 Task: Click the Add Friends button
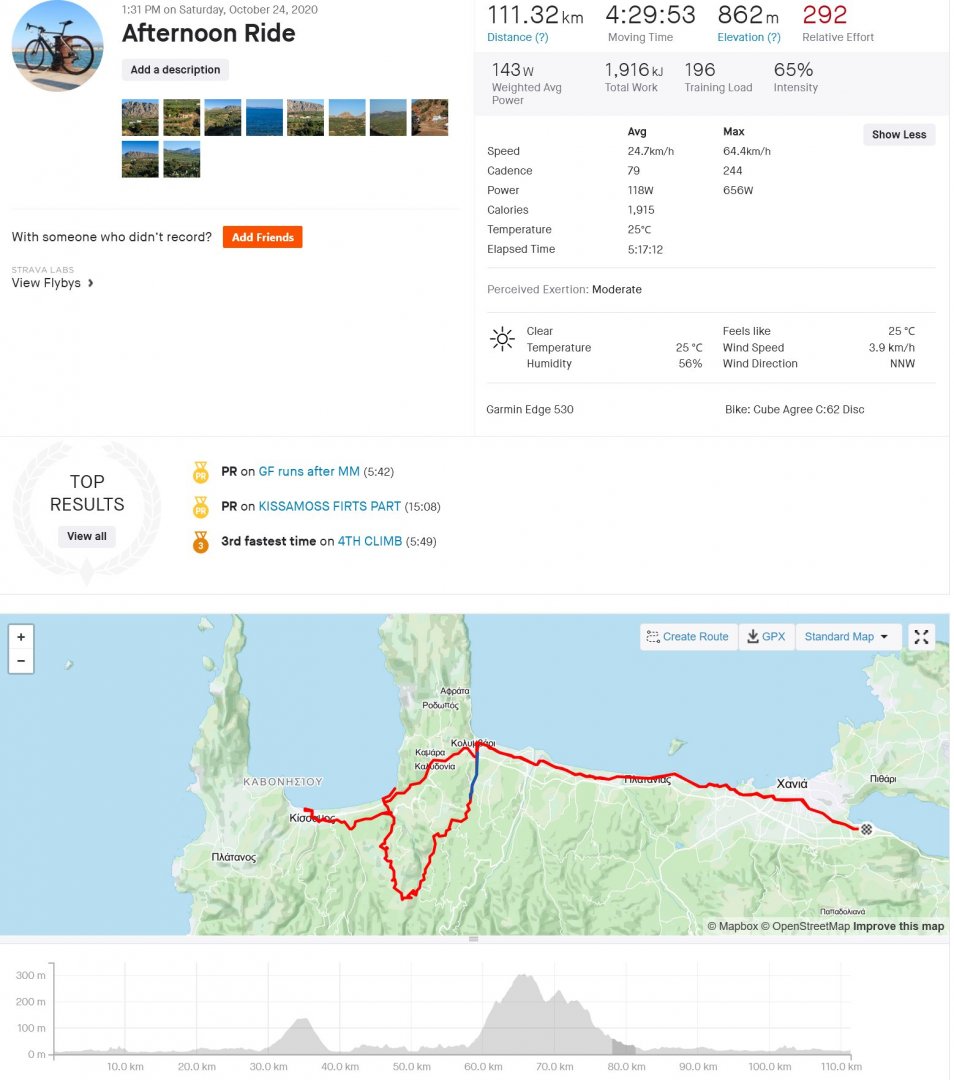point(262,237)
